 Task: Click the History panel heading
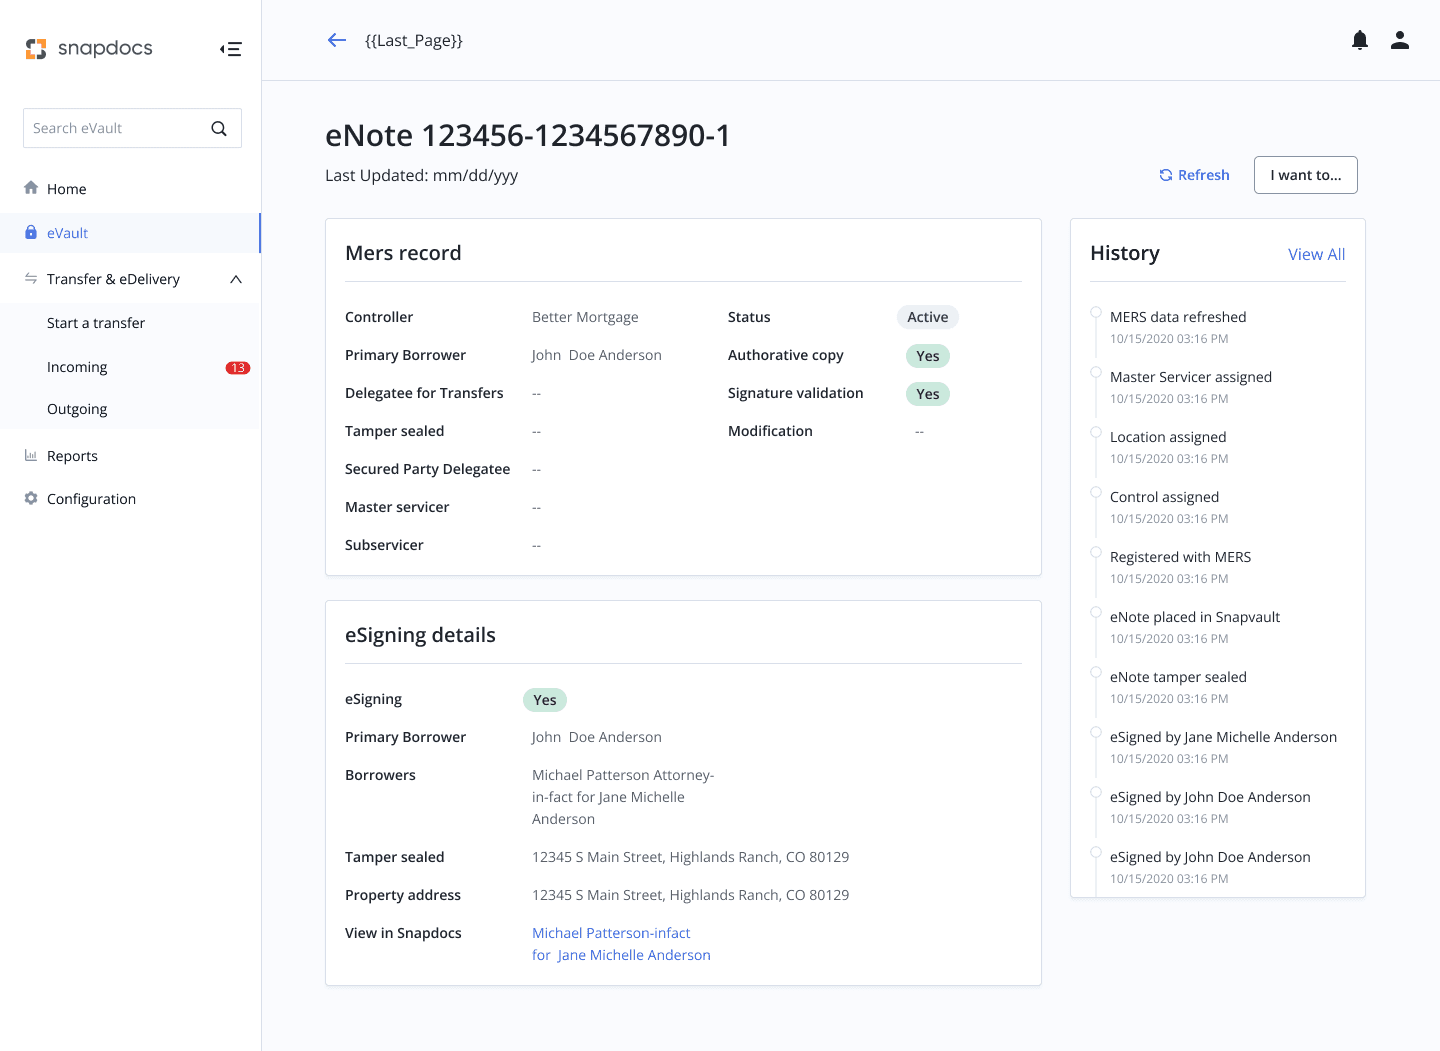pyautogui.click(x=1125, y=253)
